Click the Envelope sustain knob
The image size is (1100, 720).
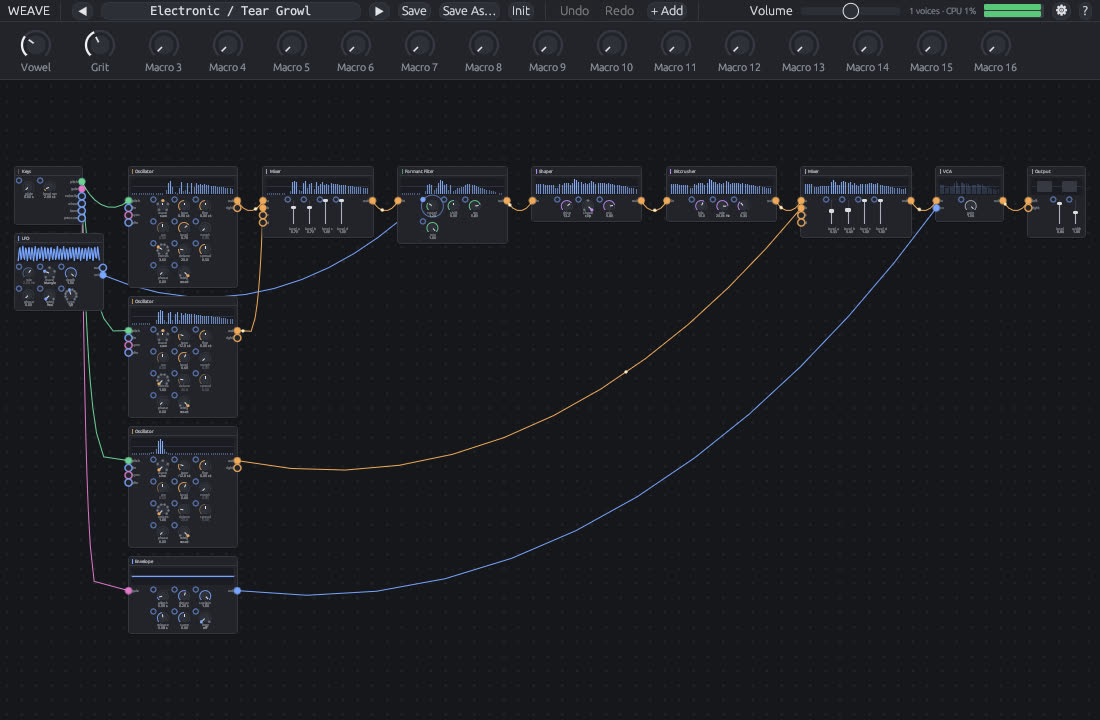(x=205, y=596)
